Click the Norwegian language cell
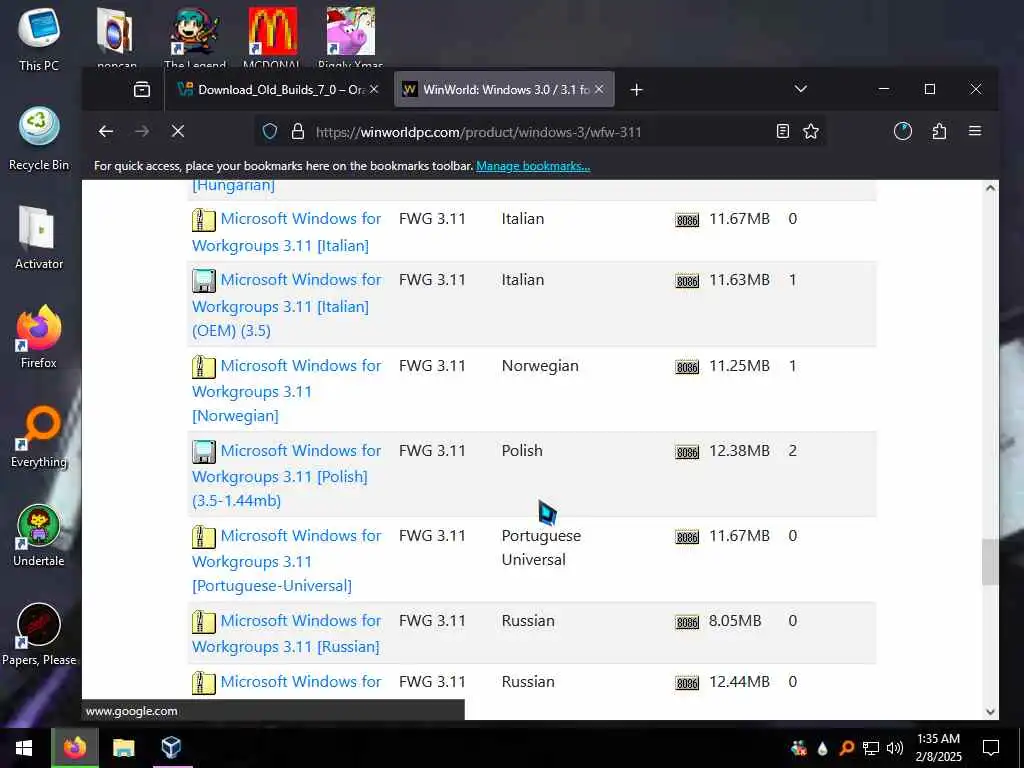1024x768 pixels. click(540, 366)
